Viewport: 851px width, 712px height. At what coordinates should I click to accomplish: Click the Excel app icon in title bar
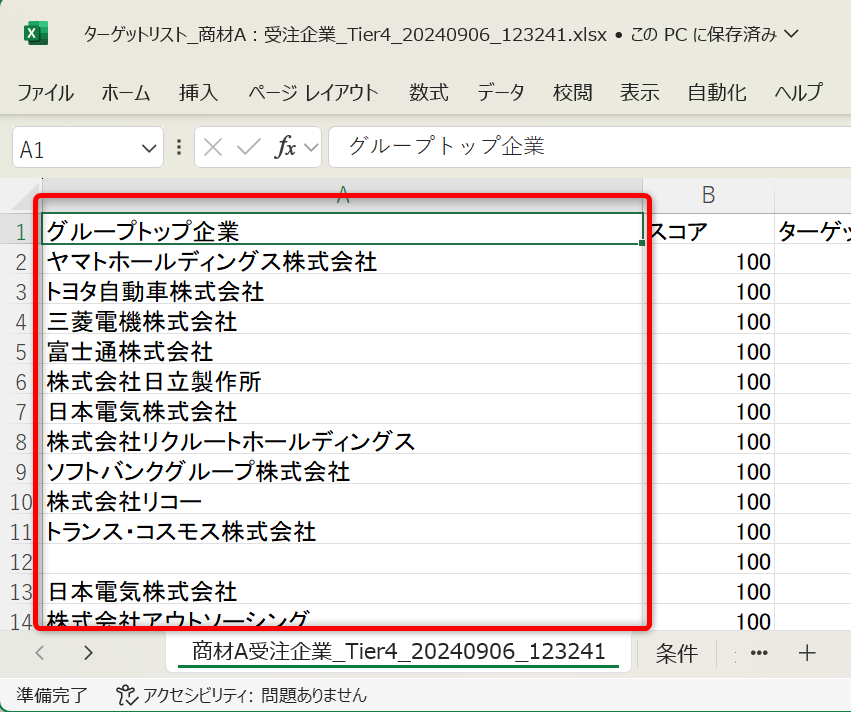[x=36, y=34]
